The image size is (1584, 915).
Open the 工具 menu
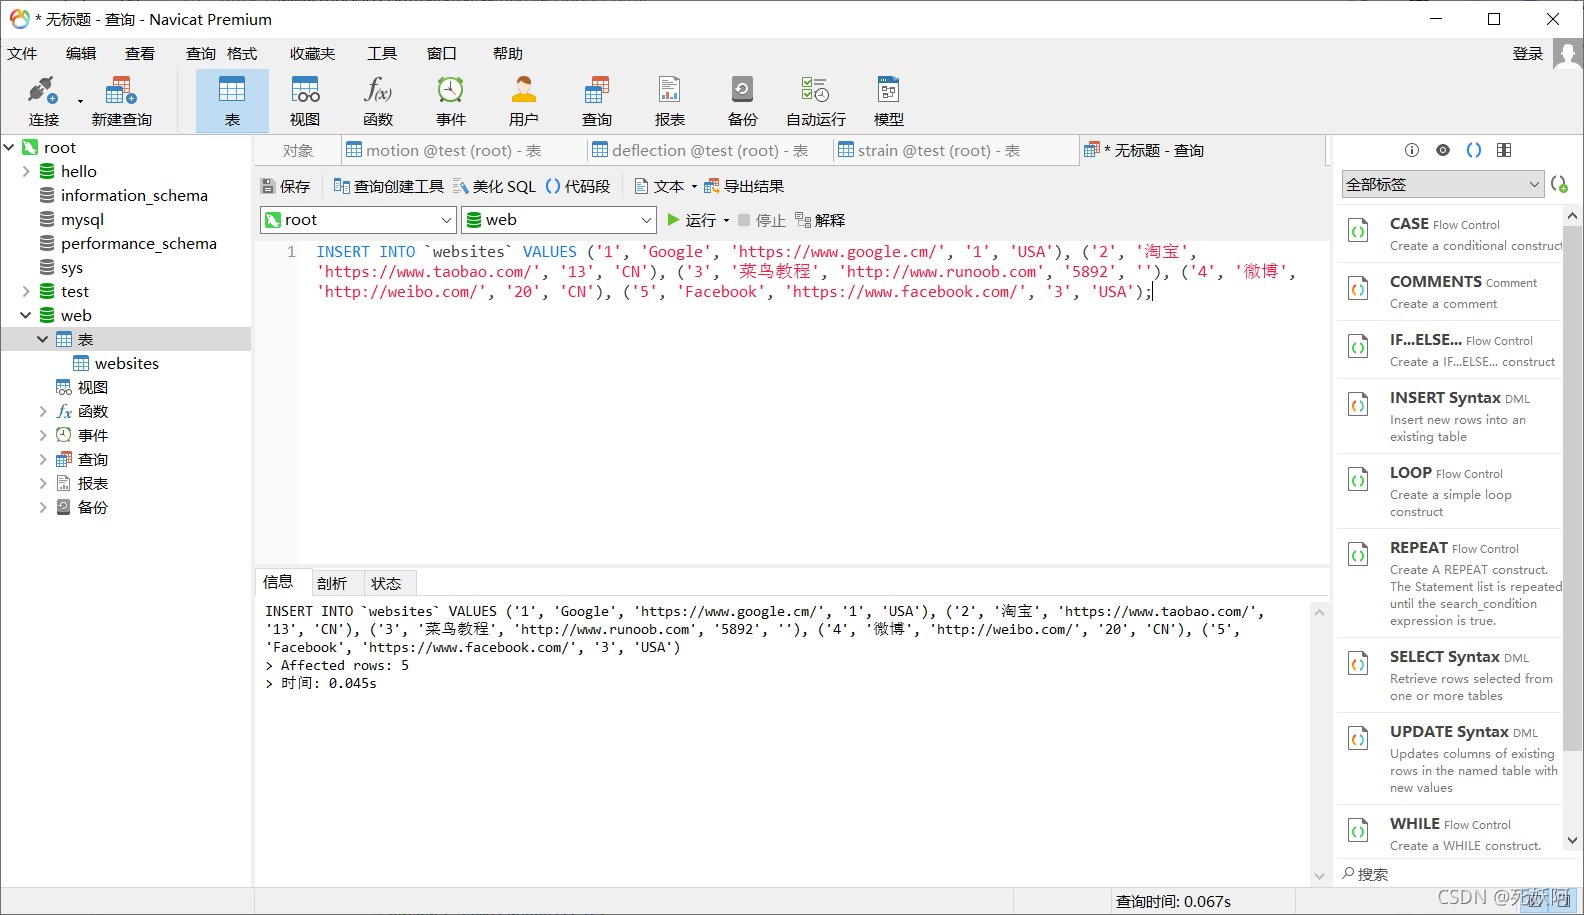coord(382,54)
